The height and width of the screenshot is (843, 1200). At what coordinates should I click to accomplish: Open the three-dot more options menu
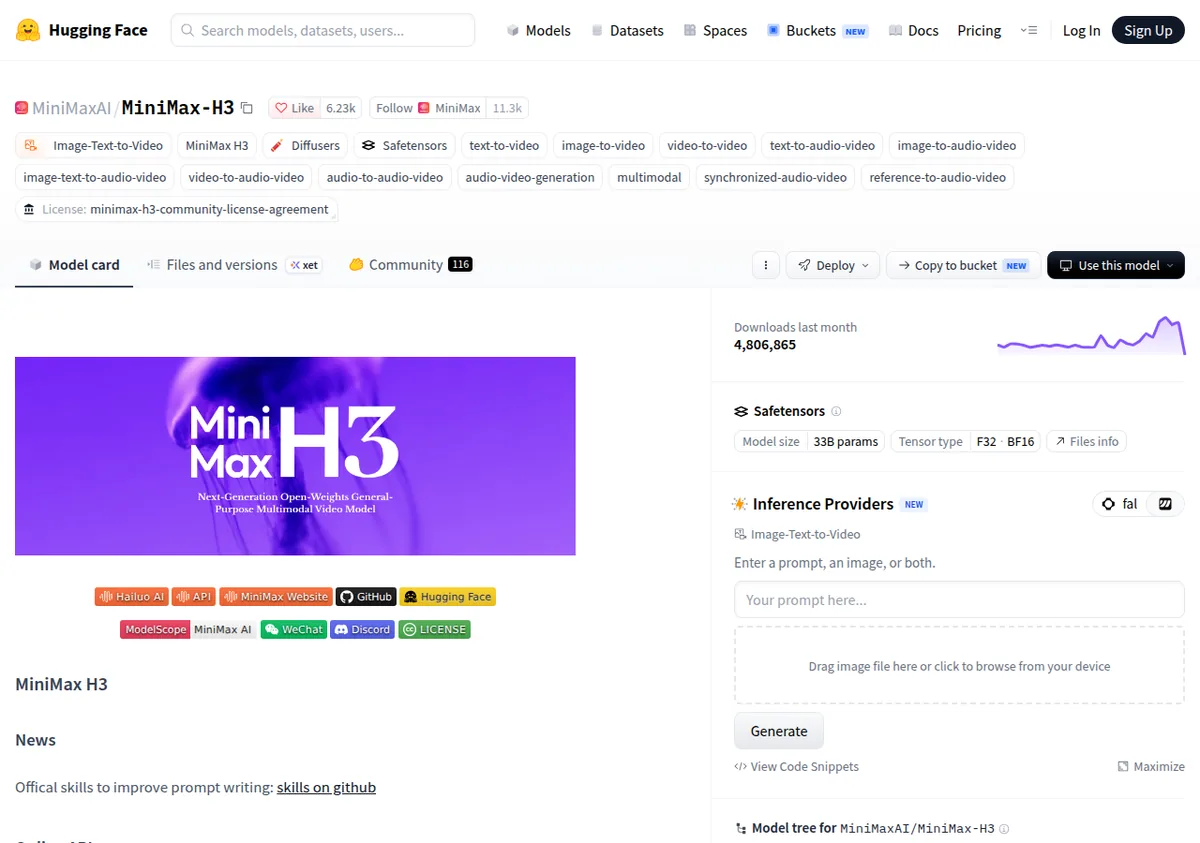click(x=765, y=265)
